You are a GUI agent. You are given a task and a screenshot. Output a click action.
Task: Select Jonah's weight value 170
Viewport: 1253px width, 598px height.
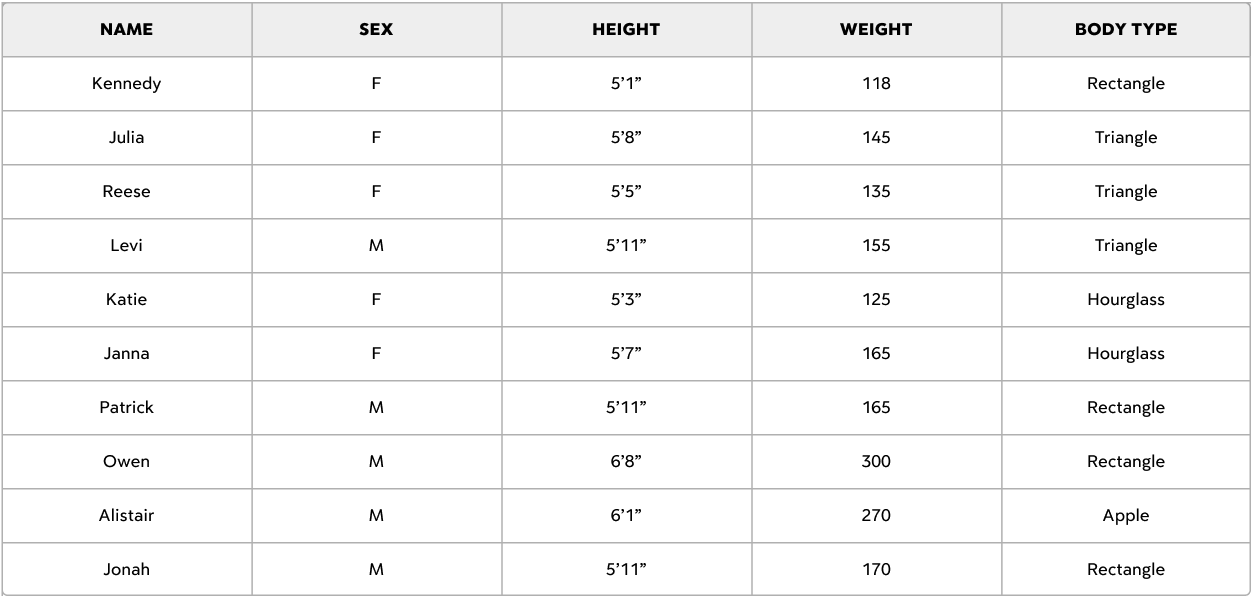876,569
